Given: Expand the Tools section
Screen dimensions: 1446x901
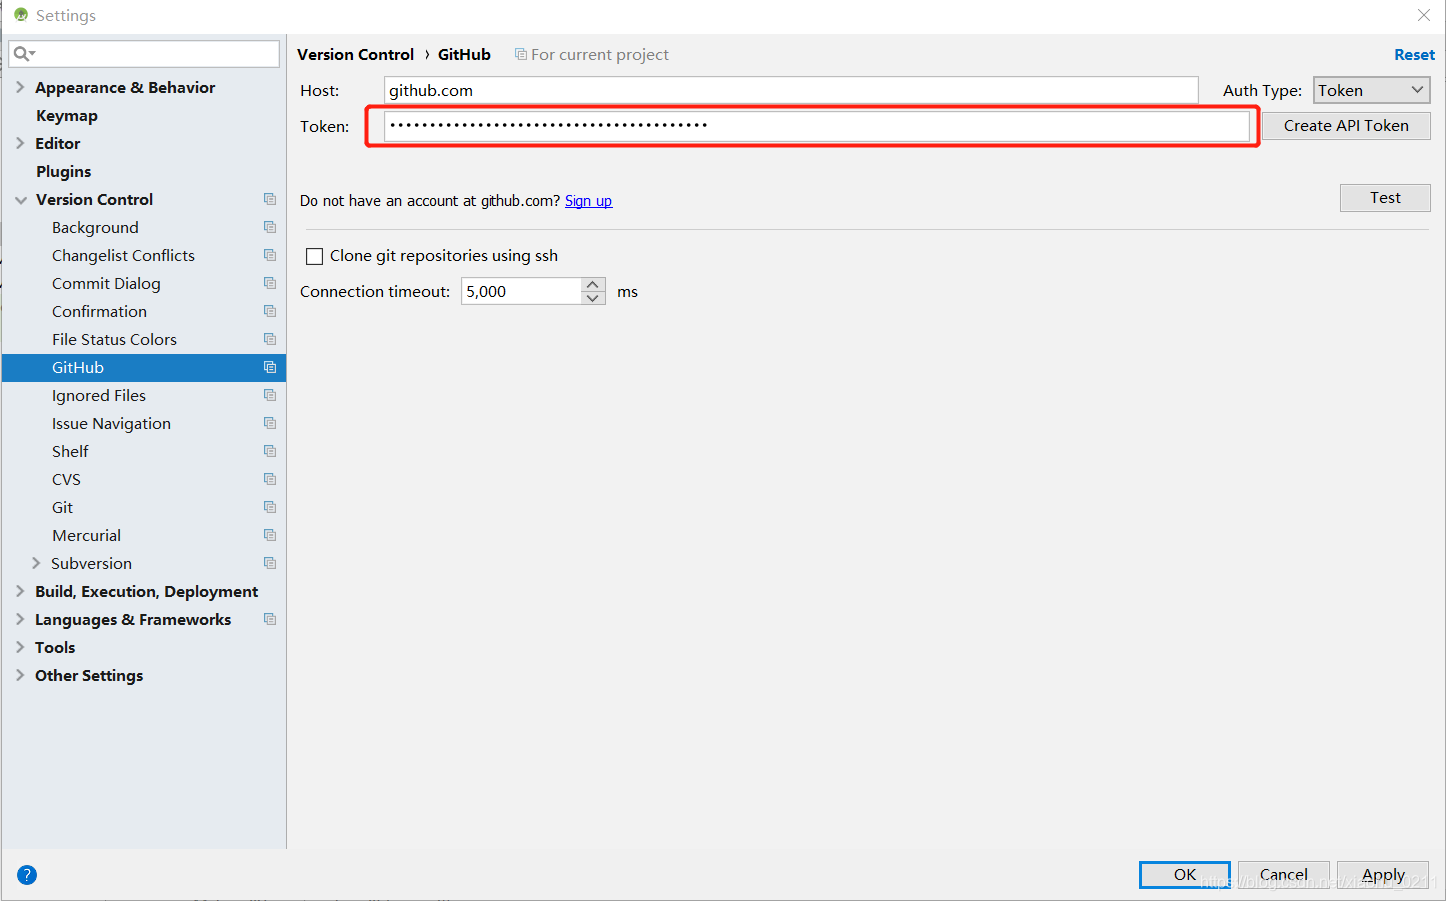Looking at the screenshot, I should pos(20,647).
